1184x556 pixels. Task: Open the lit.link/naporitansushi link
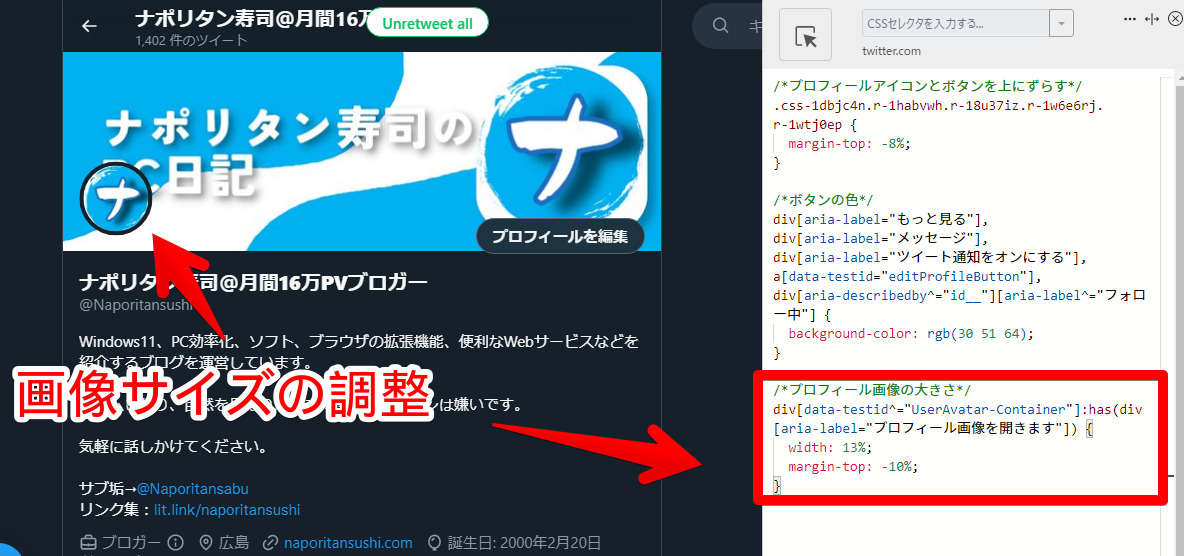point(227,510)
